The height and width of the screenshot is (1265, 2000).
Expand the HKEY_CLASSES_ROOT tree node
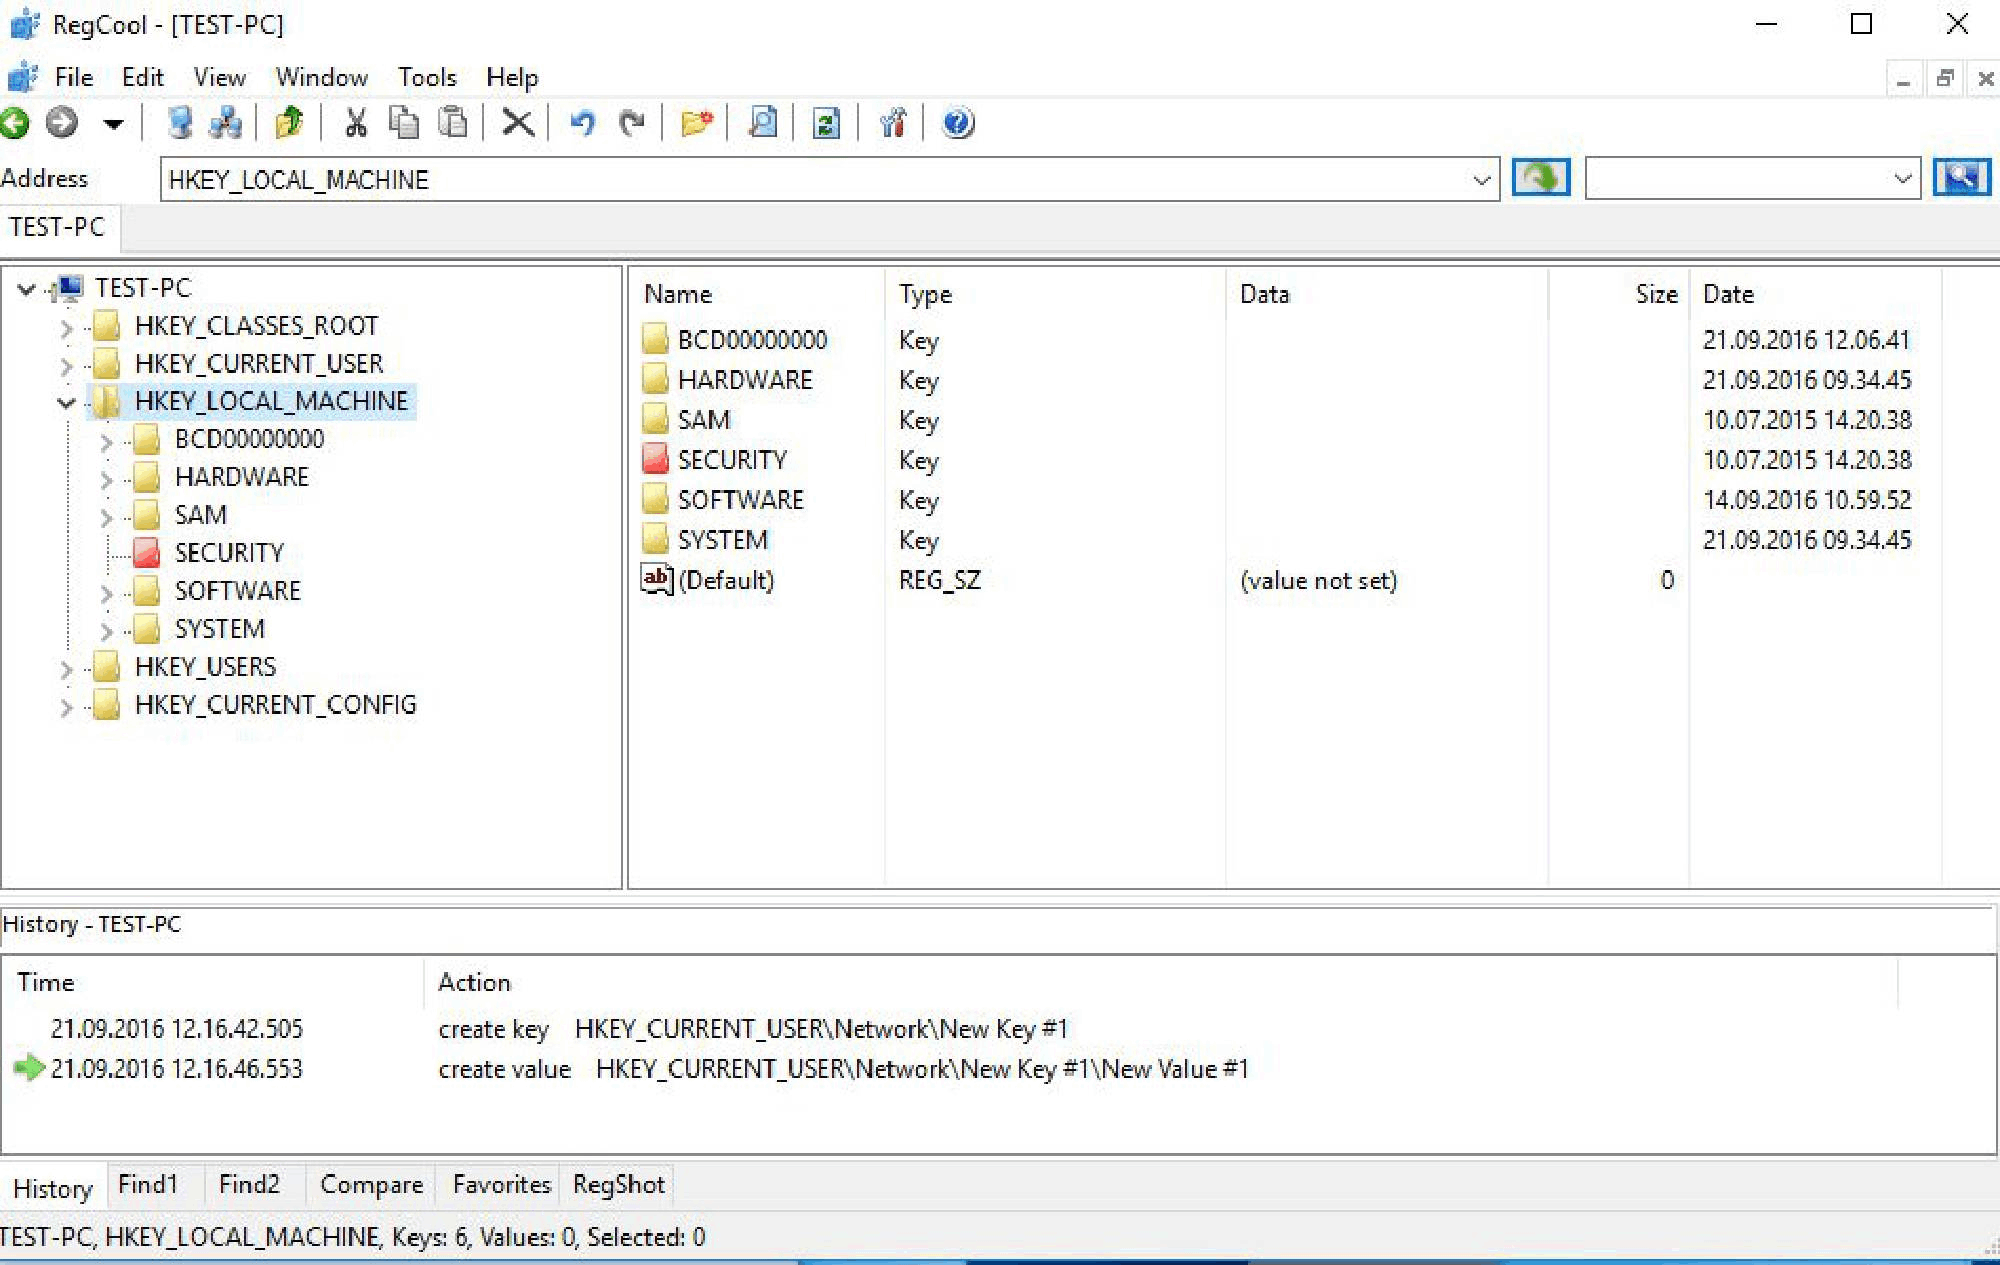[67, 327]
